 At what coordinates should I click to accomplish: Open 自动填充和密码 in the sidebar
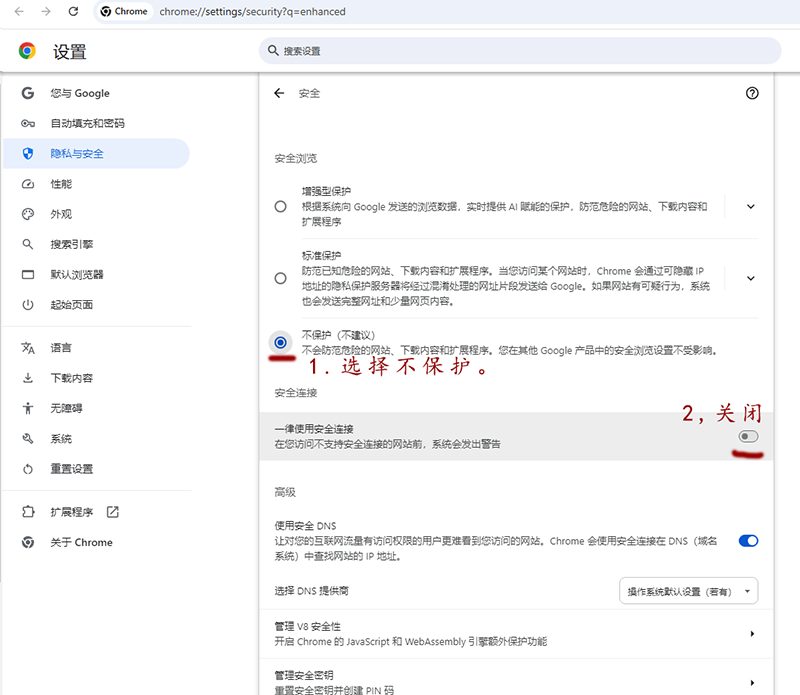87,124
